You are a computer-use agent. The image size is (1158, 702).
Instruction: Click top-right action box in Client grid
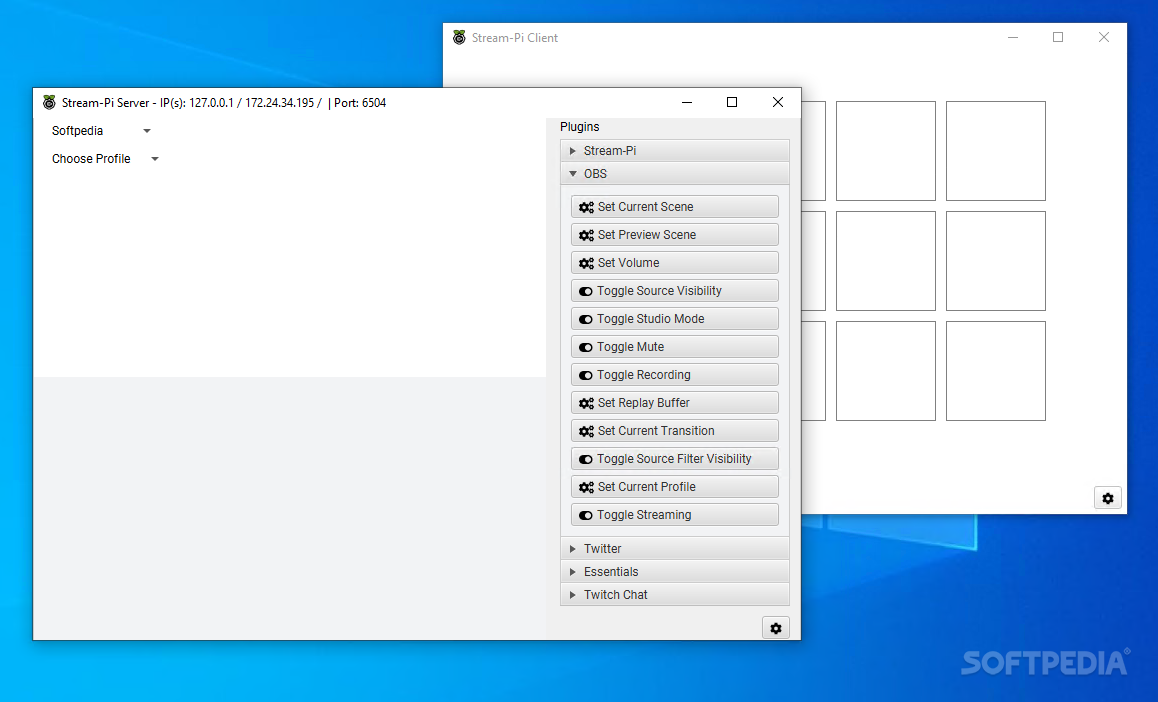[x=996, y=151]
